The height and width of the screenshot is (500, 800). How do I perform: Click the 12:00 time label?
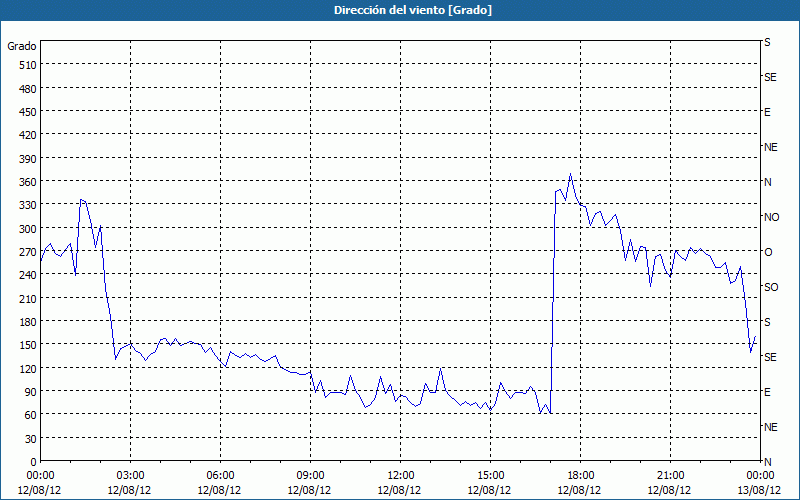click(x=400, y=476)
